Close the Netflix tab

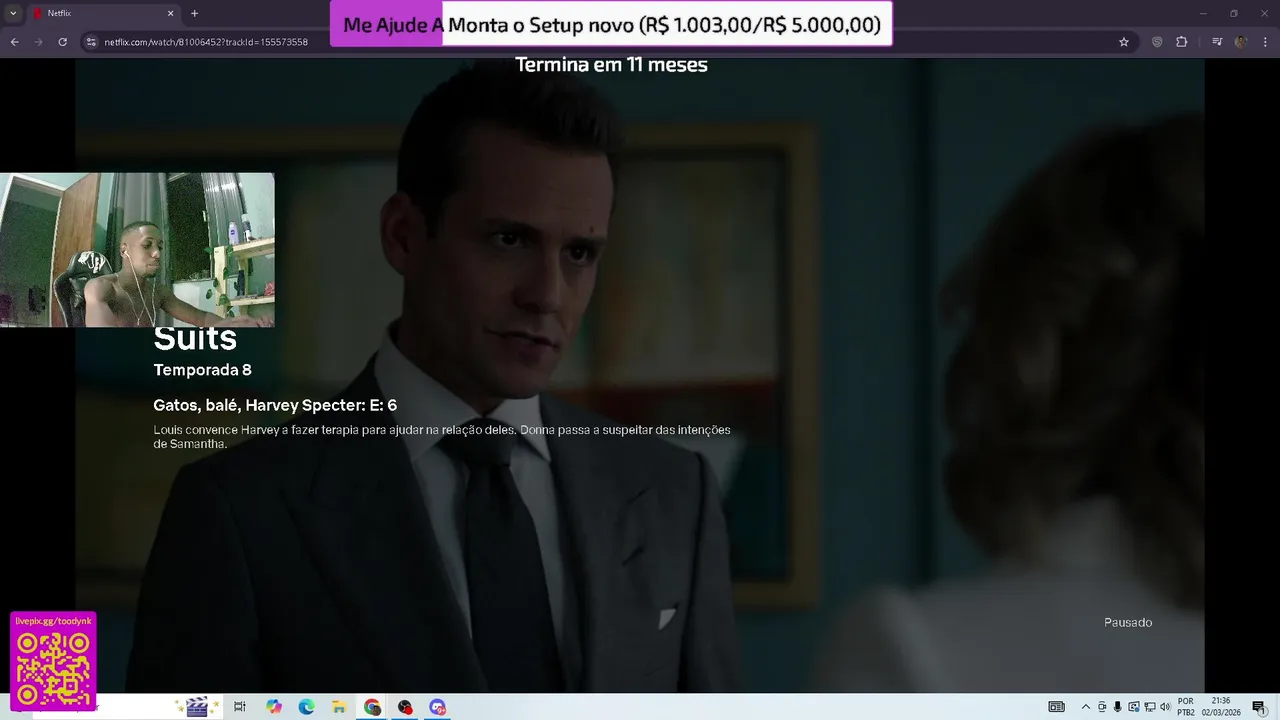pyautogui.click(x=170, y=13)
